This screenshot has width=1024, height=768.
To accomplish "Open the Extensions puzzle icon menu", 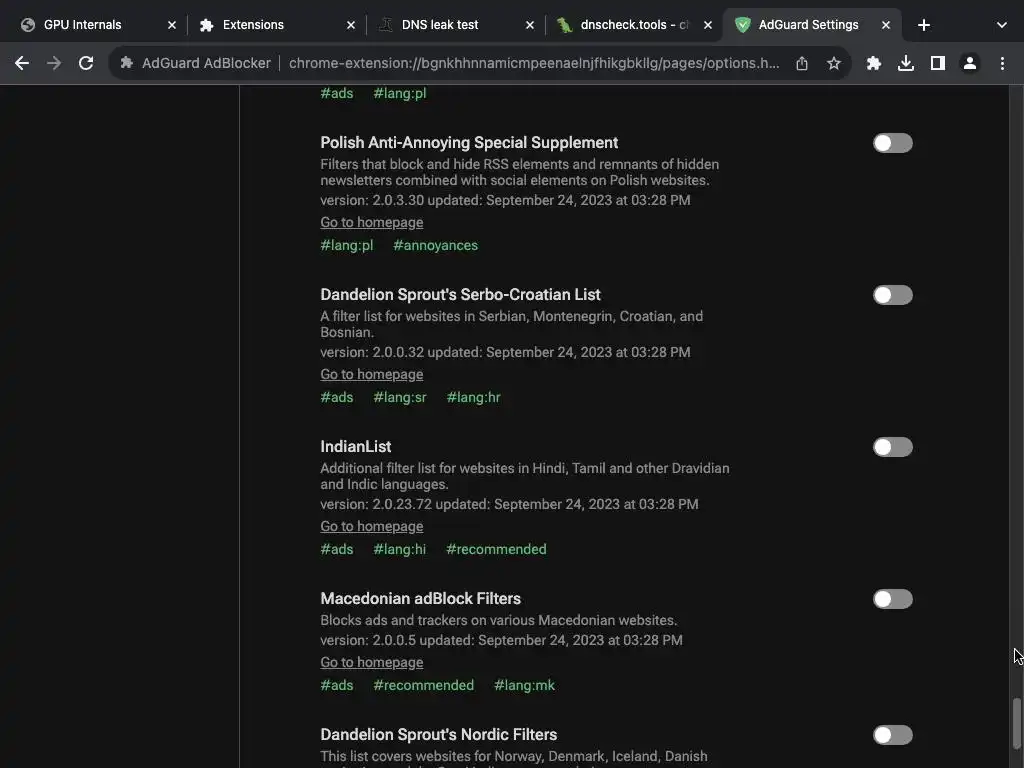I will (874, 63).
